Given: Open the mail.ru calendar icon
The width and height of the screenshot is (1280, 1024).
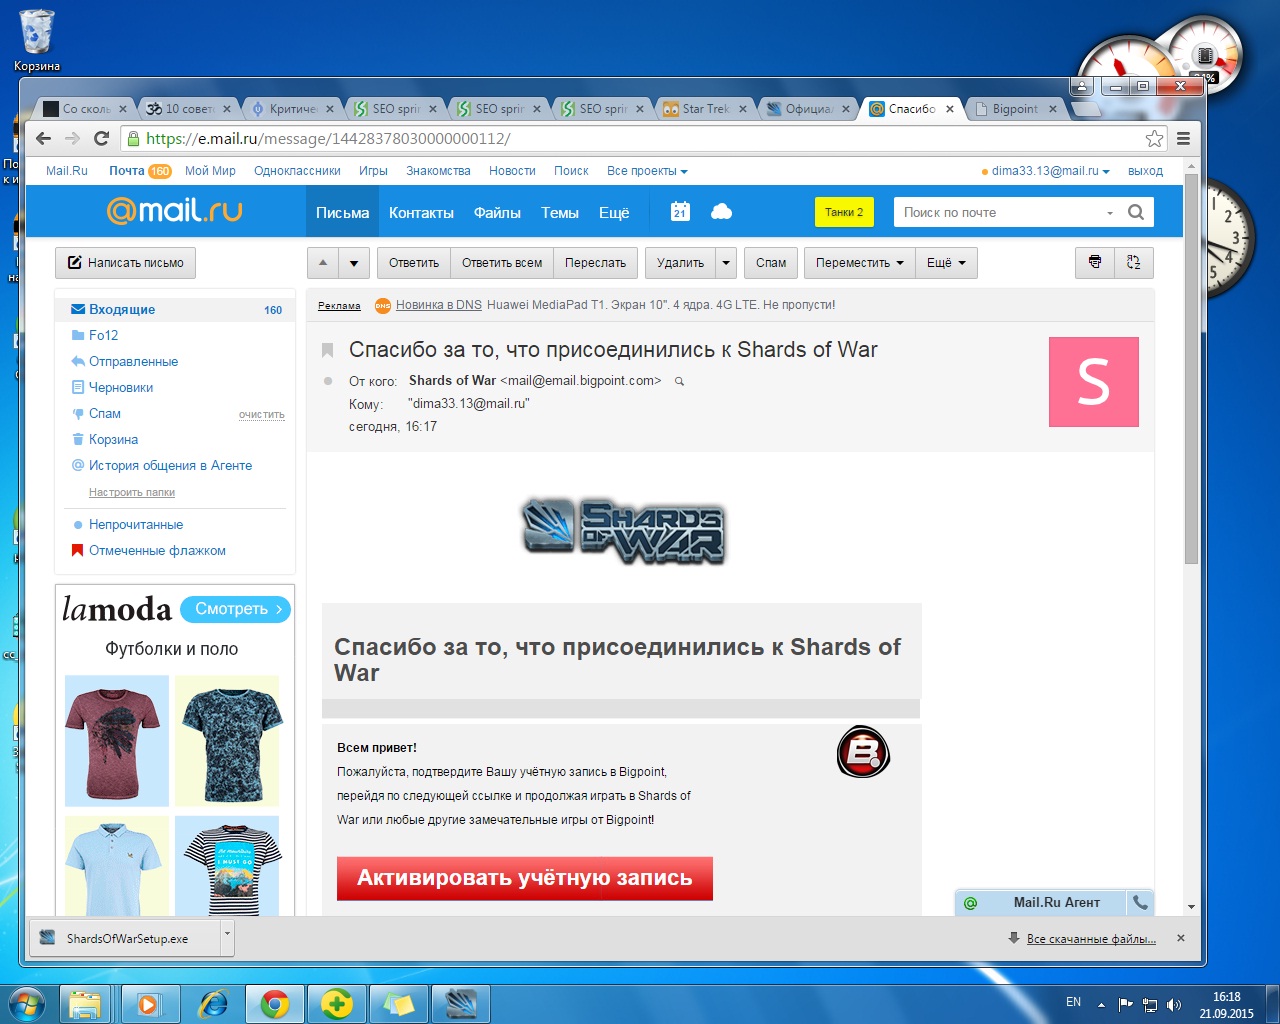Looking at the screenshot, I should coord(680,212).
